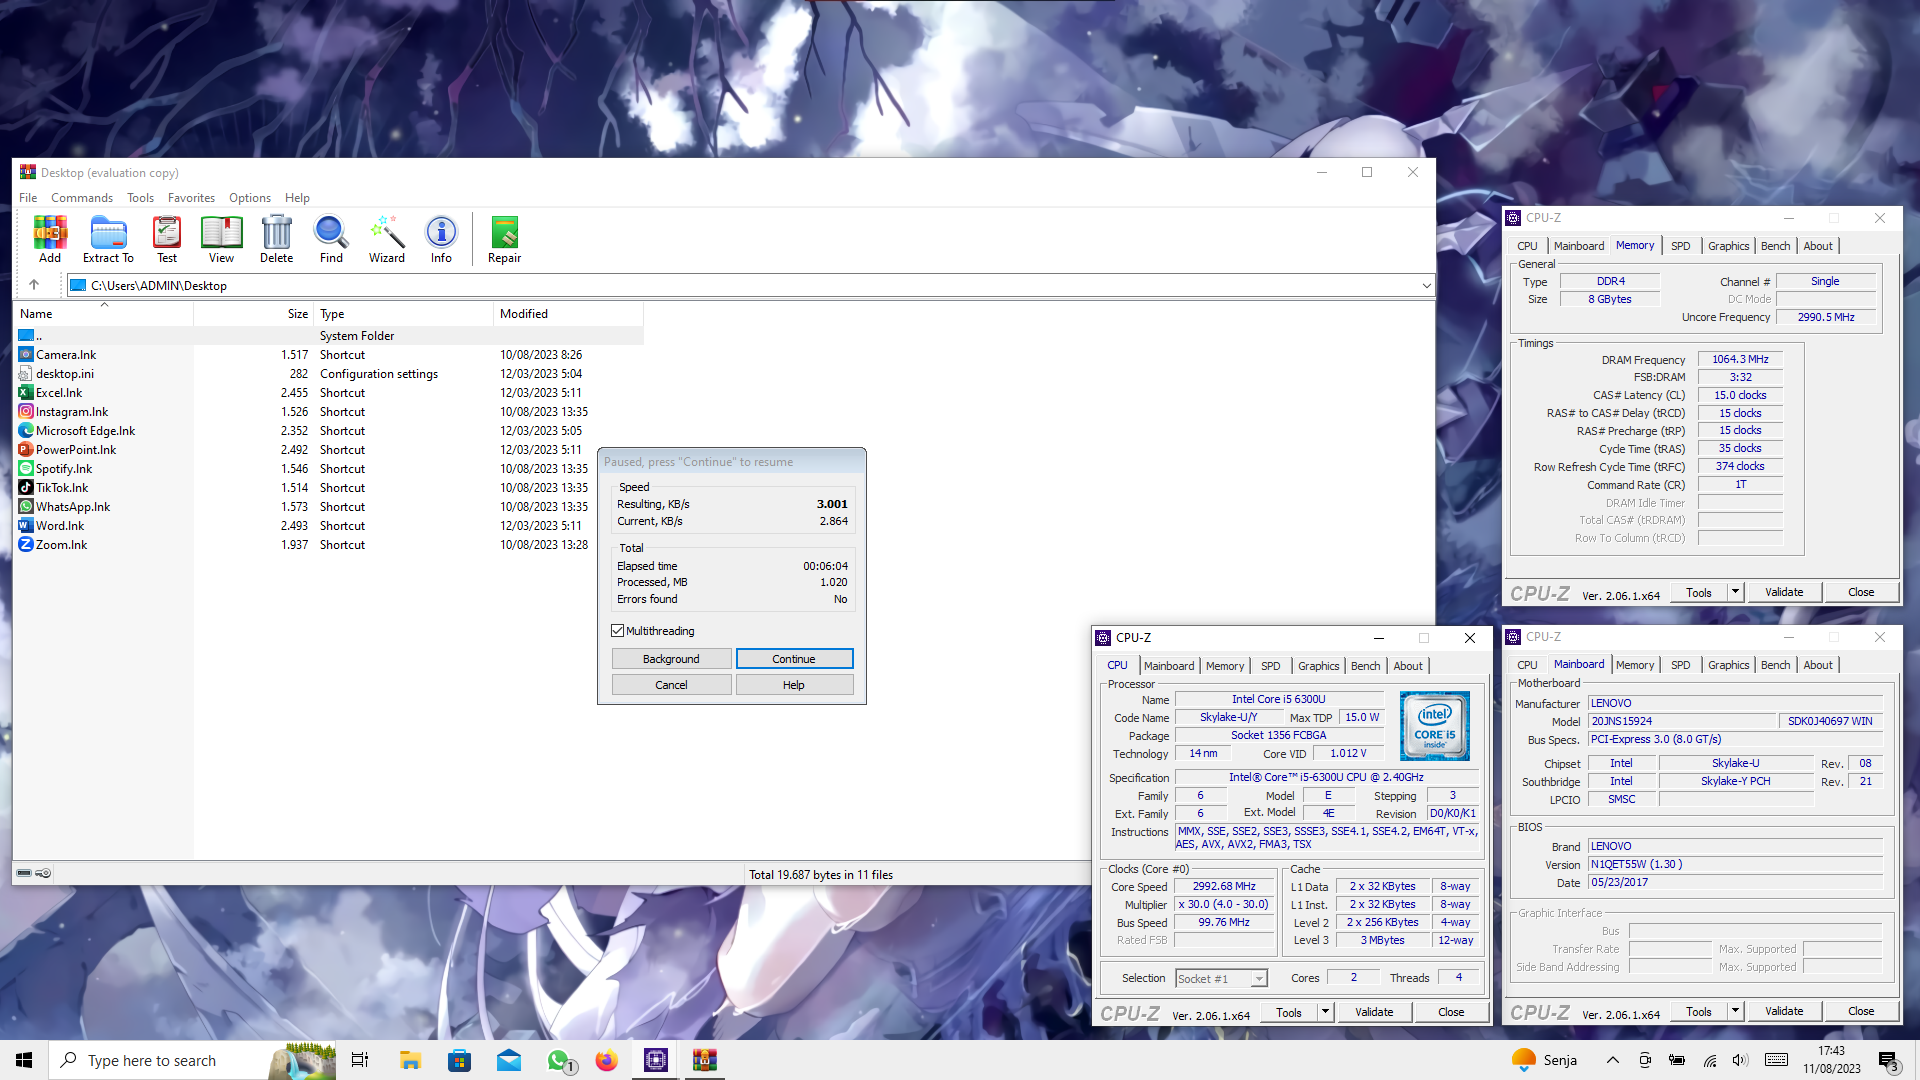Click the volume speaker tray icon

[1740, 1060]
